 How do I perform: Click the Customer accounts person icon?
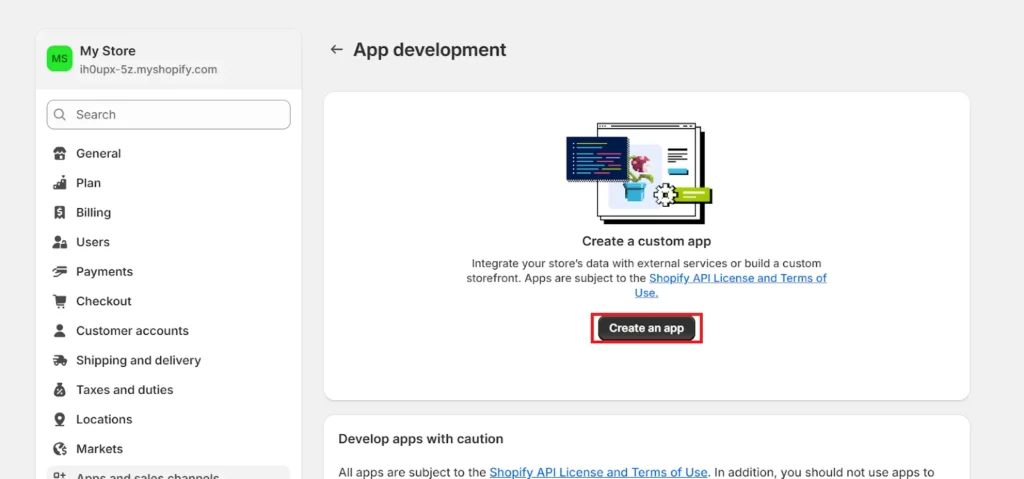tap(59, 331)
